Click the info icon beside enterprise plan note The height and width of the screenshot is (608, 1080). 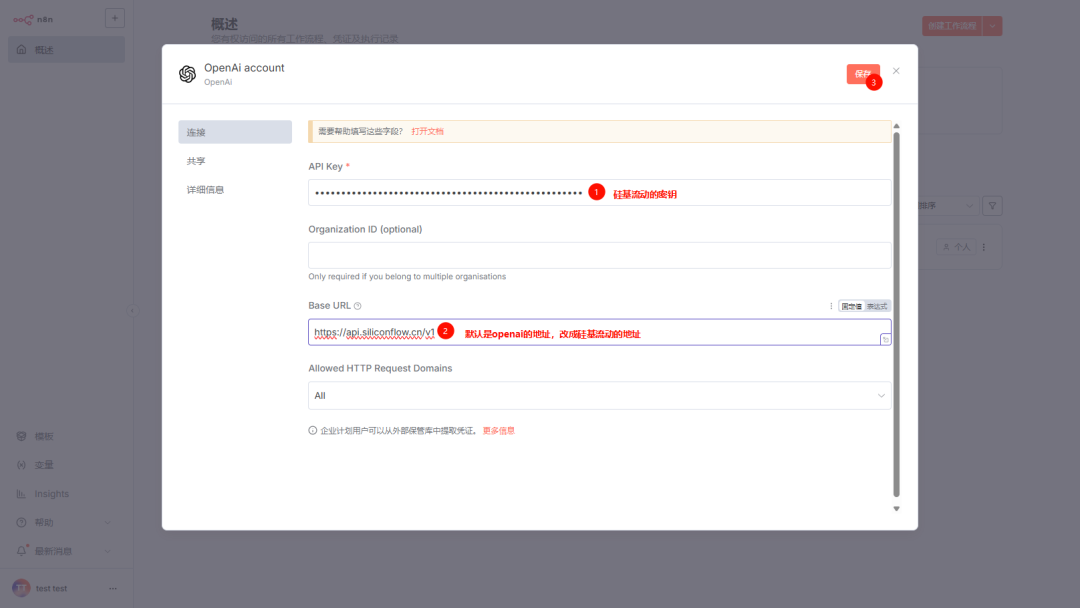click(x=313, y=431)
